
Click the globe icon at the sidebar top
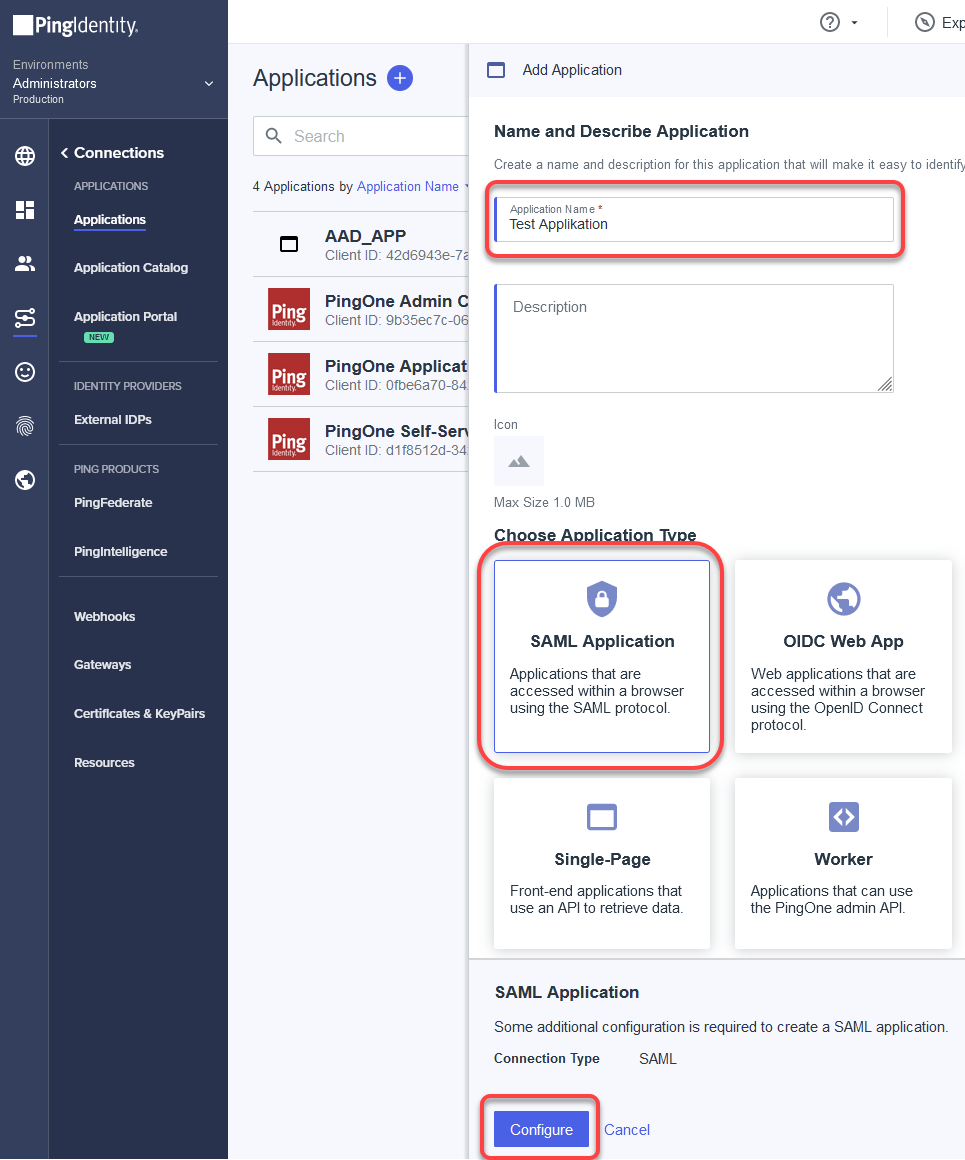point(24,156)
